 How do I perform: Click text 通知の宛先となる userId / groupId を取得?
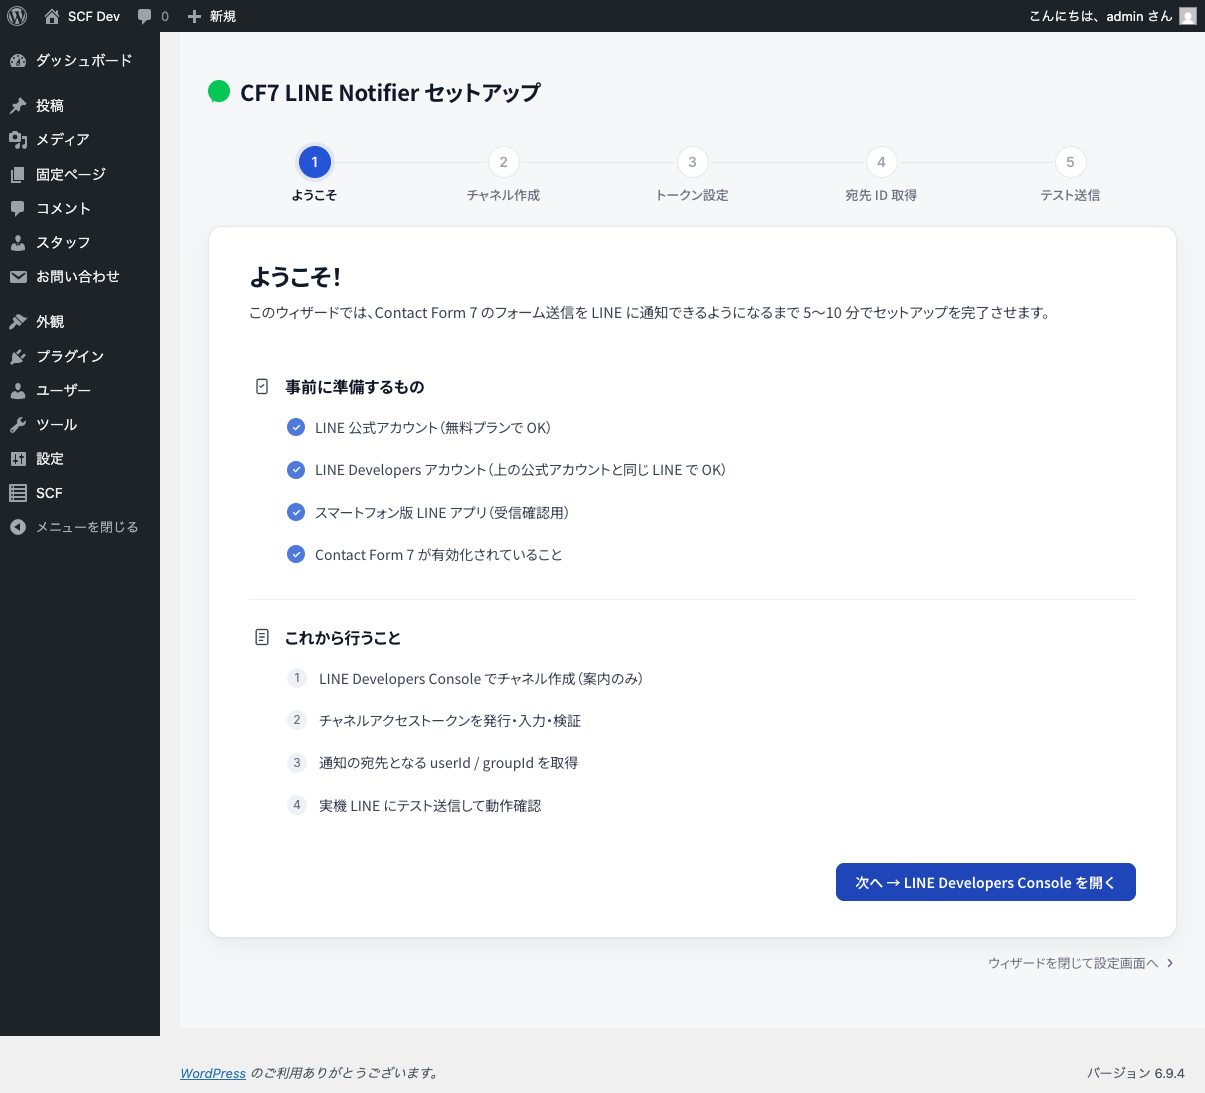pos(448,763)
